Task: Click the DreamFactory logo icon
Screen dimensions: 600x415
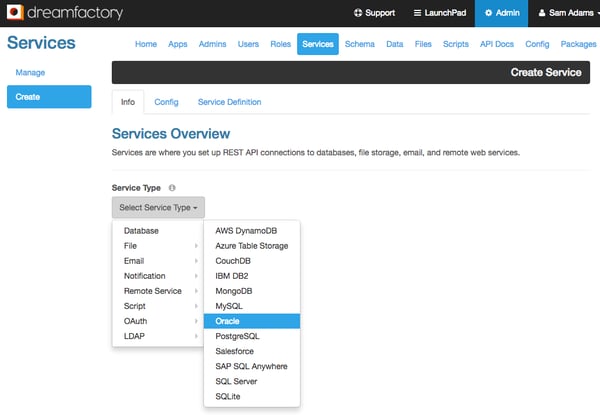Action: [x=15, y=12]
